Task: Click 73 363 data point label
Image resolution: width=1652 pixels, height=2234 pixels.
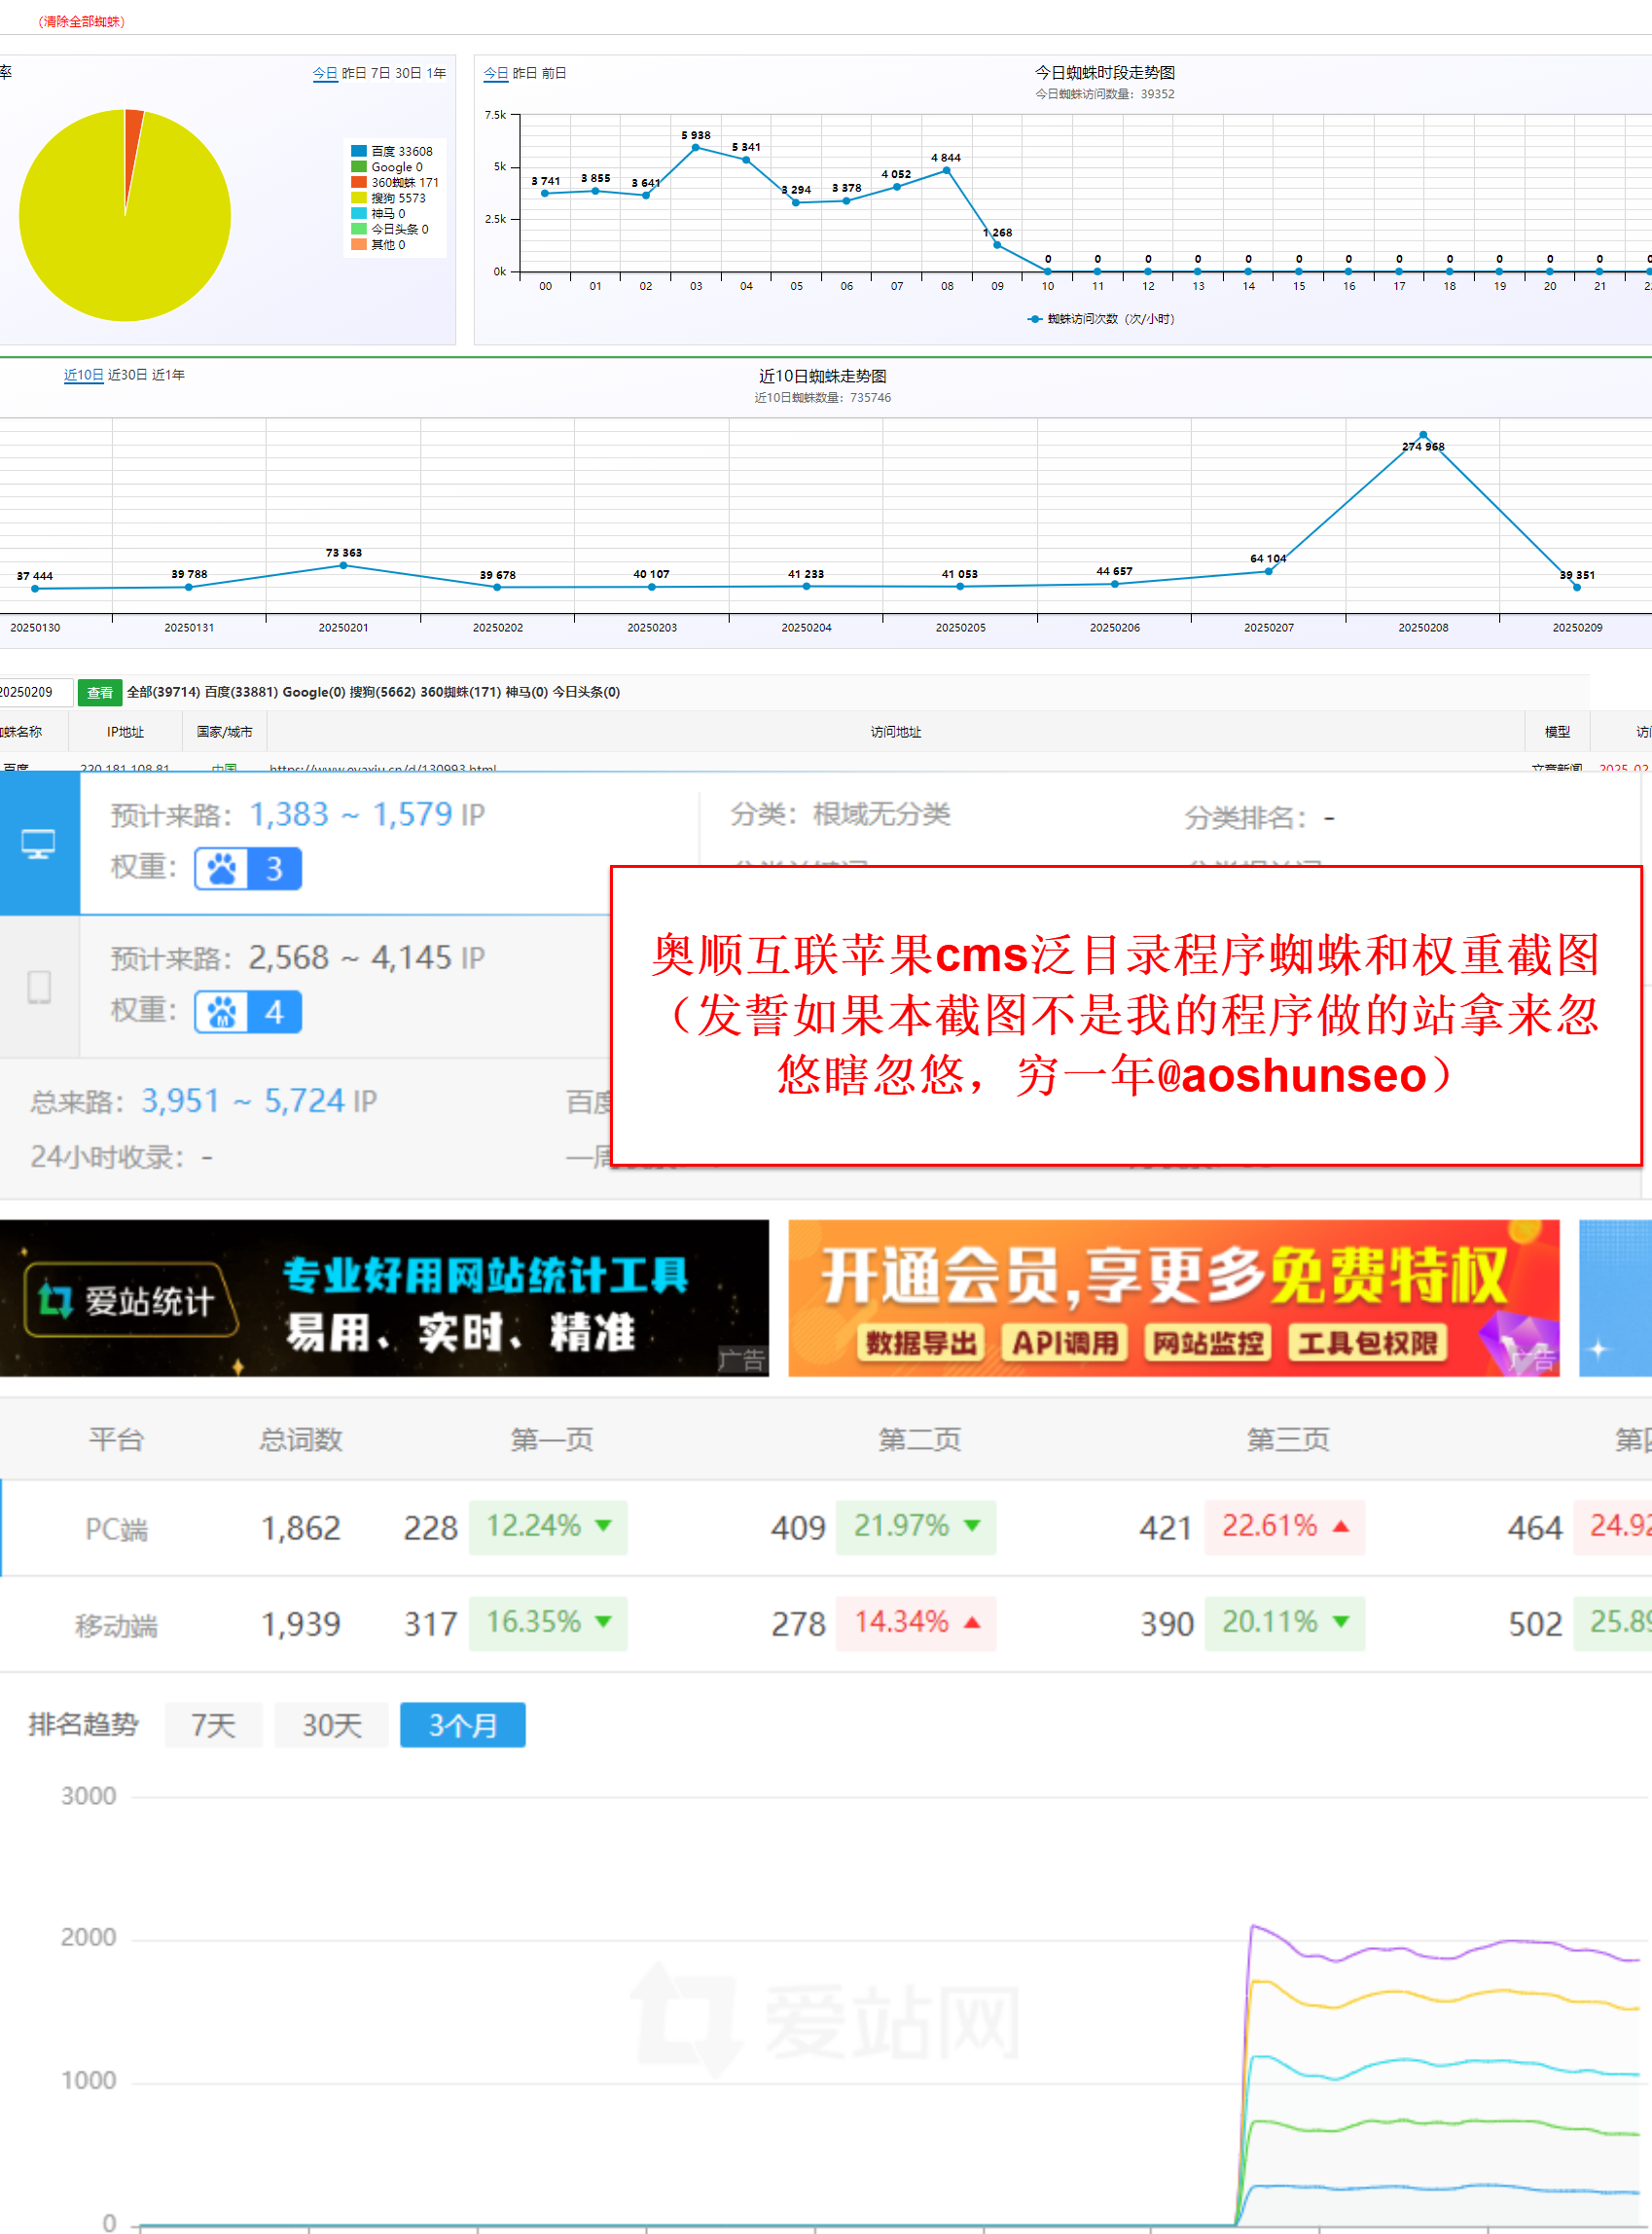Action: pyautogui.click(x=344, y=552)
